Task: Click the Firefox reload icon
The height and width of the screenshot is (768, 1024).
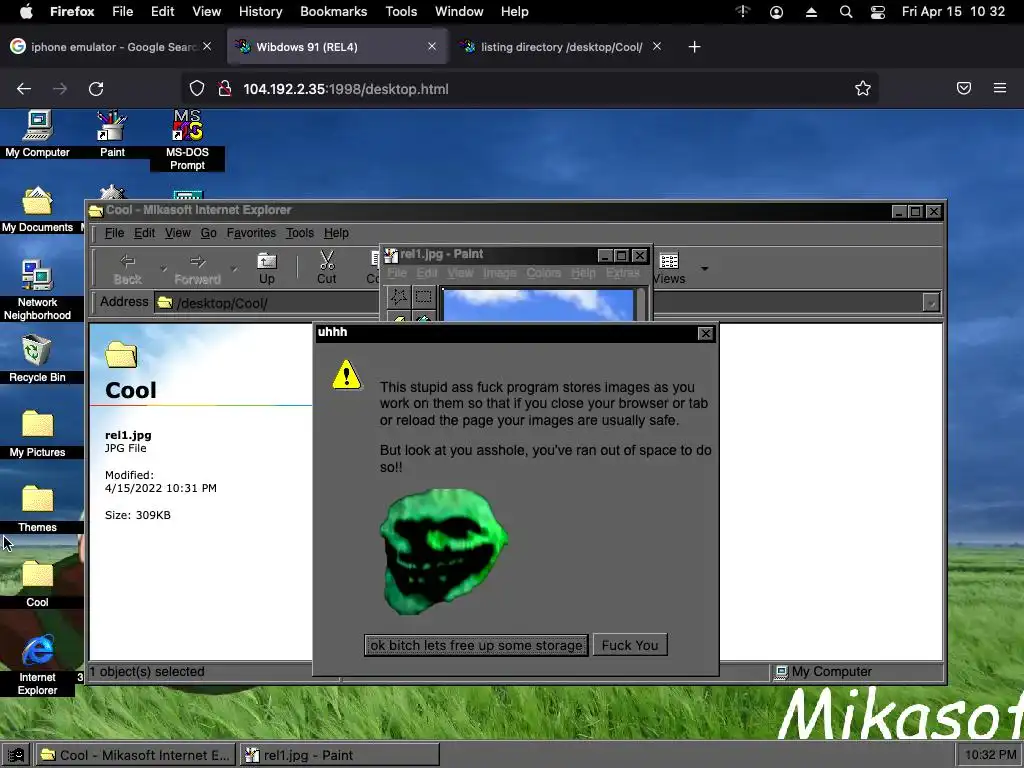Action: coord(96,89)
